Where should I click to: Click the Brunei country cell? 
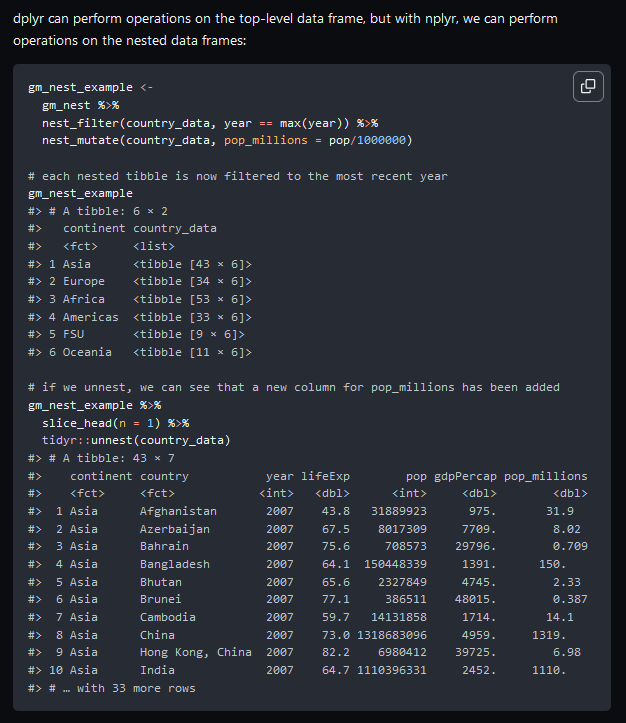pyautogui.click(x=161, y=599)
